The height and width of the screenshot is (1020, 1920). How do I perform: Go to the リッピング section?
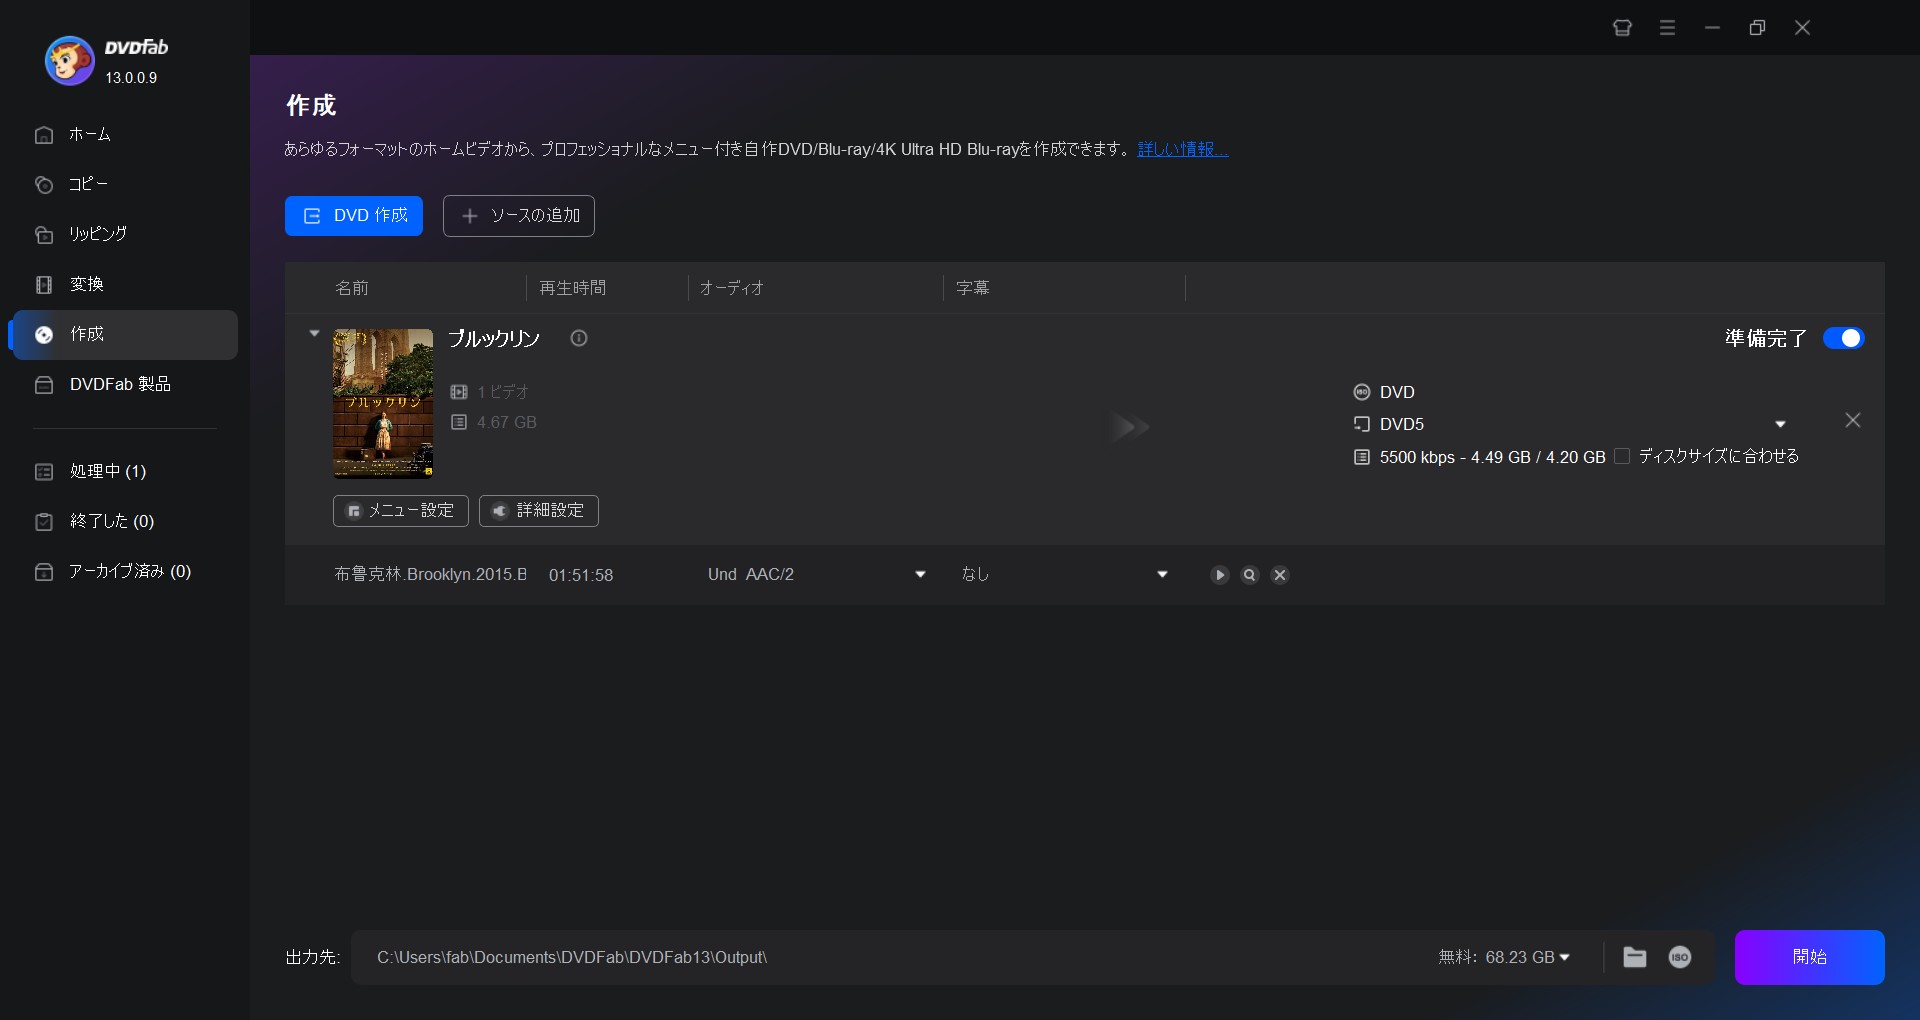98,234
